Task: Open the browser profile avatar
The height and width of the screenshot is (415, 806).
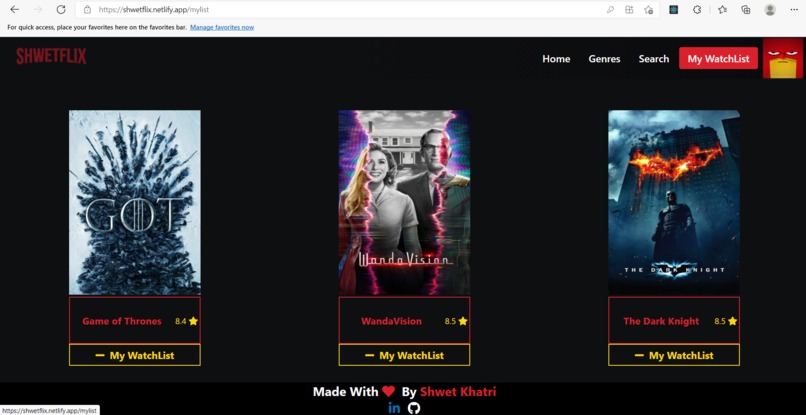Action: pos(770,9)
